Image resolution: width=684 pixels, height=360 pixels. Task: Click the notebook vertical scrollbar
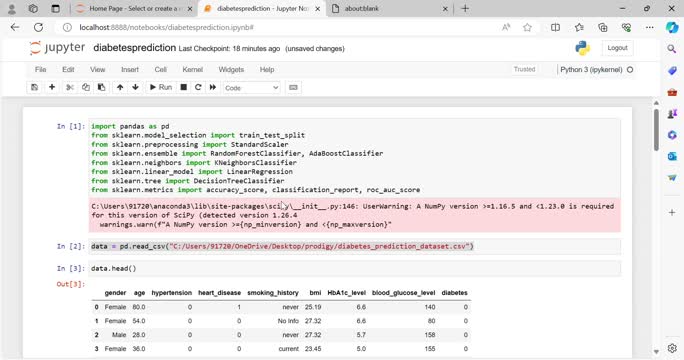tap(656, 130)
